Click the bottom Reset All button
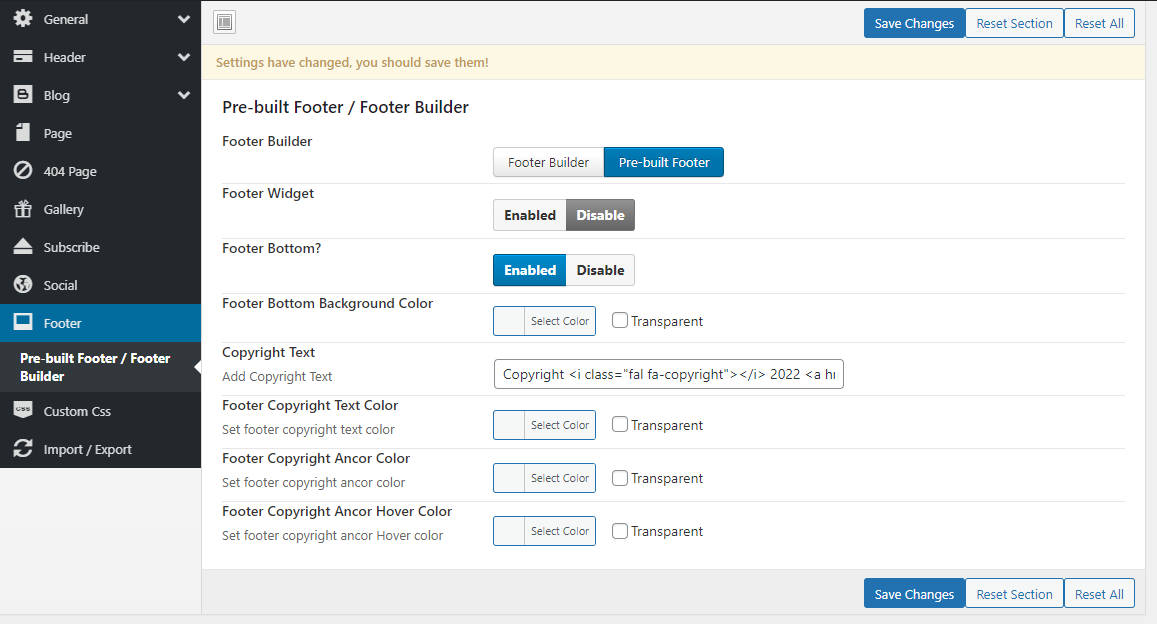This screenshot has width=1157, height=624. pyautogui.click(x=1099, y=594)
